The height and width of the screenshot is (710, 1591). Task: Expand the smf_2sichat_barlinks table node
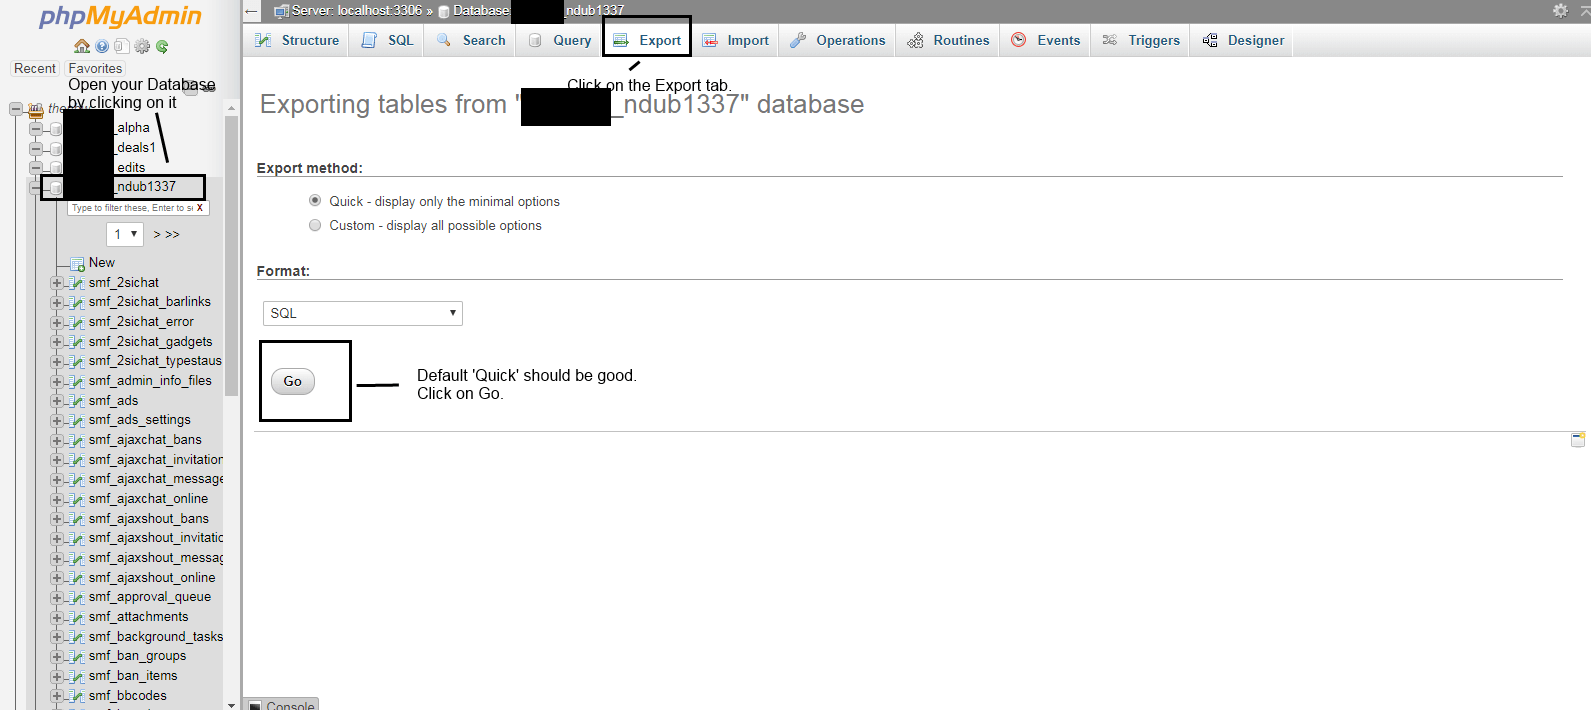tap(56, 302)
